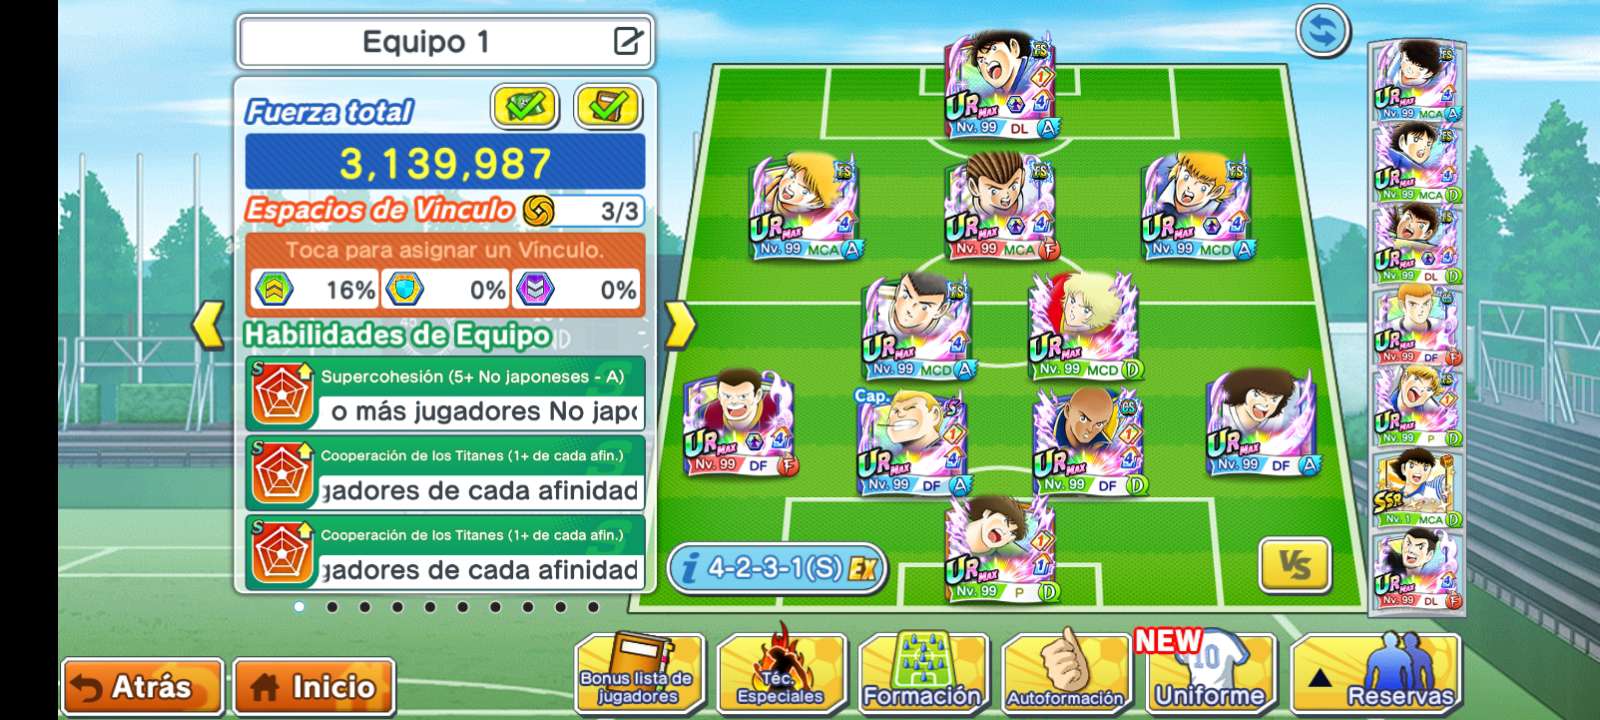Open the VS comparison button
The image size is (1600, 720).
pyautogui.click(x=1294, y=566)
